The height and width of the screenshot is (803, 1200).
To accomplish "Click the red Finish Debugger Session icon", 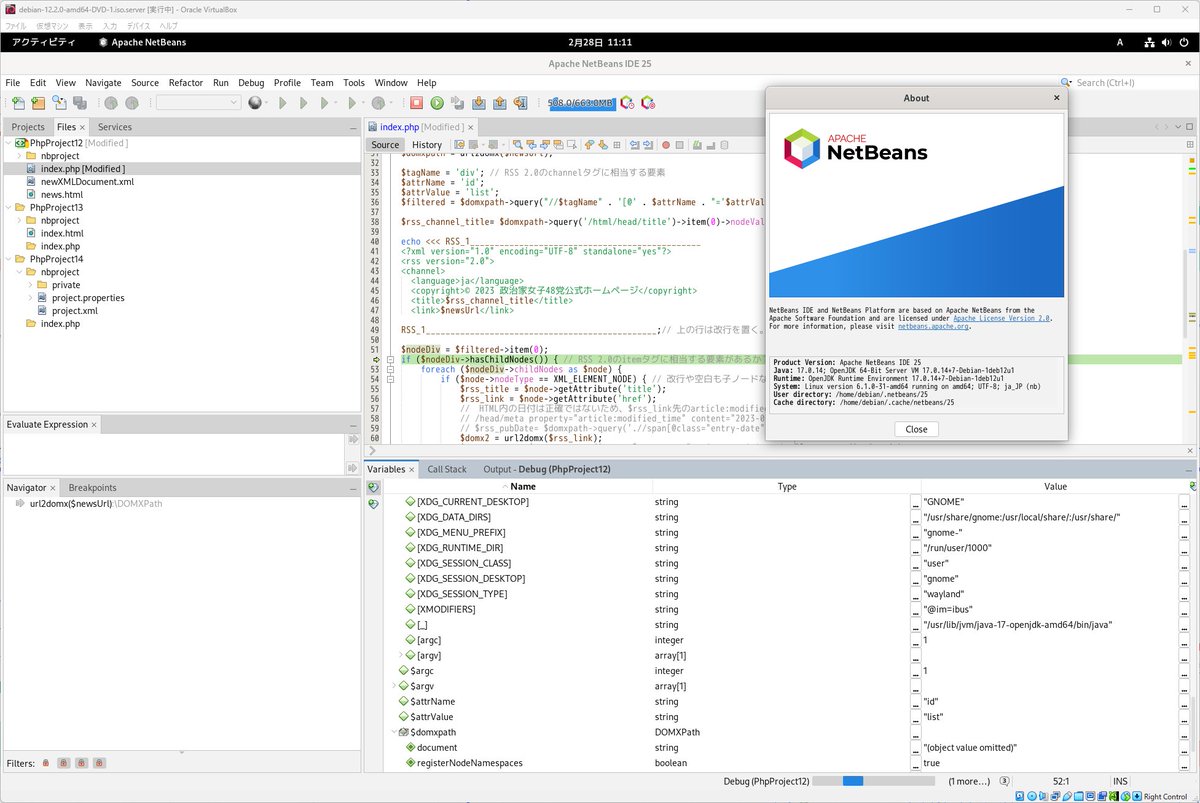I will click(x=416, y=103).
